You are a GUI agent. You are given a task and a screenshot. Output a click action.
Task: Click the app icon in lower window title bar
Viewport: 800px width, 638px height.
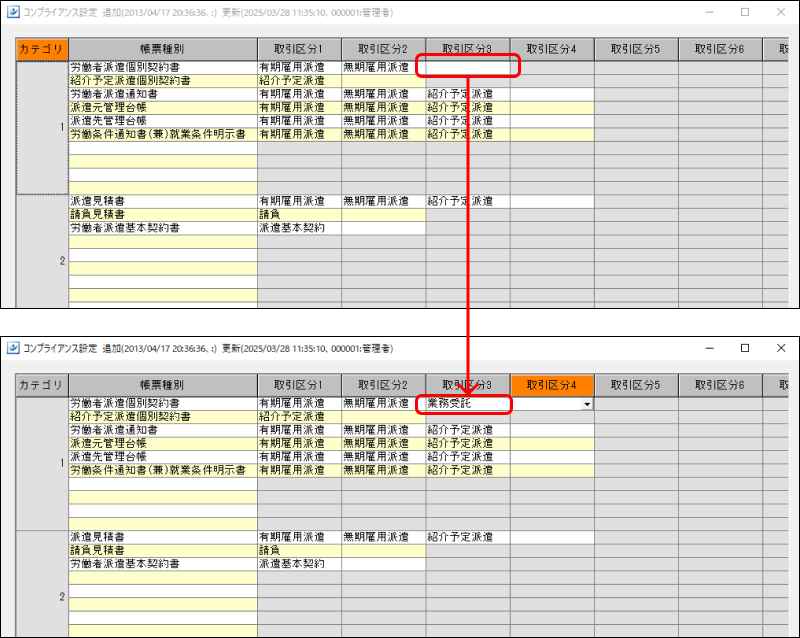click(13, 348)
